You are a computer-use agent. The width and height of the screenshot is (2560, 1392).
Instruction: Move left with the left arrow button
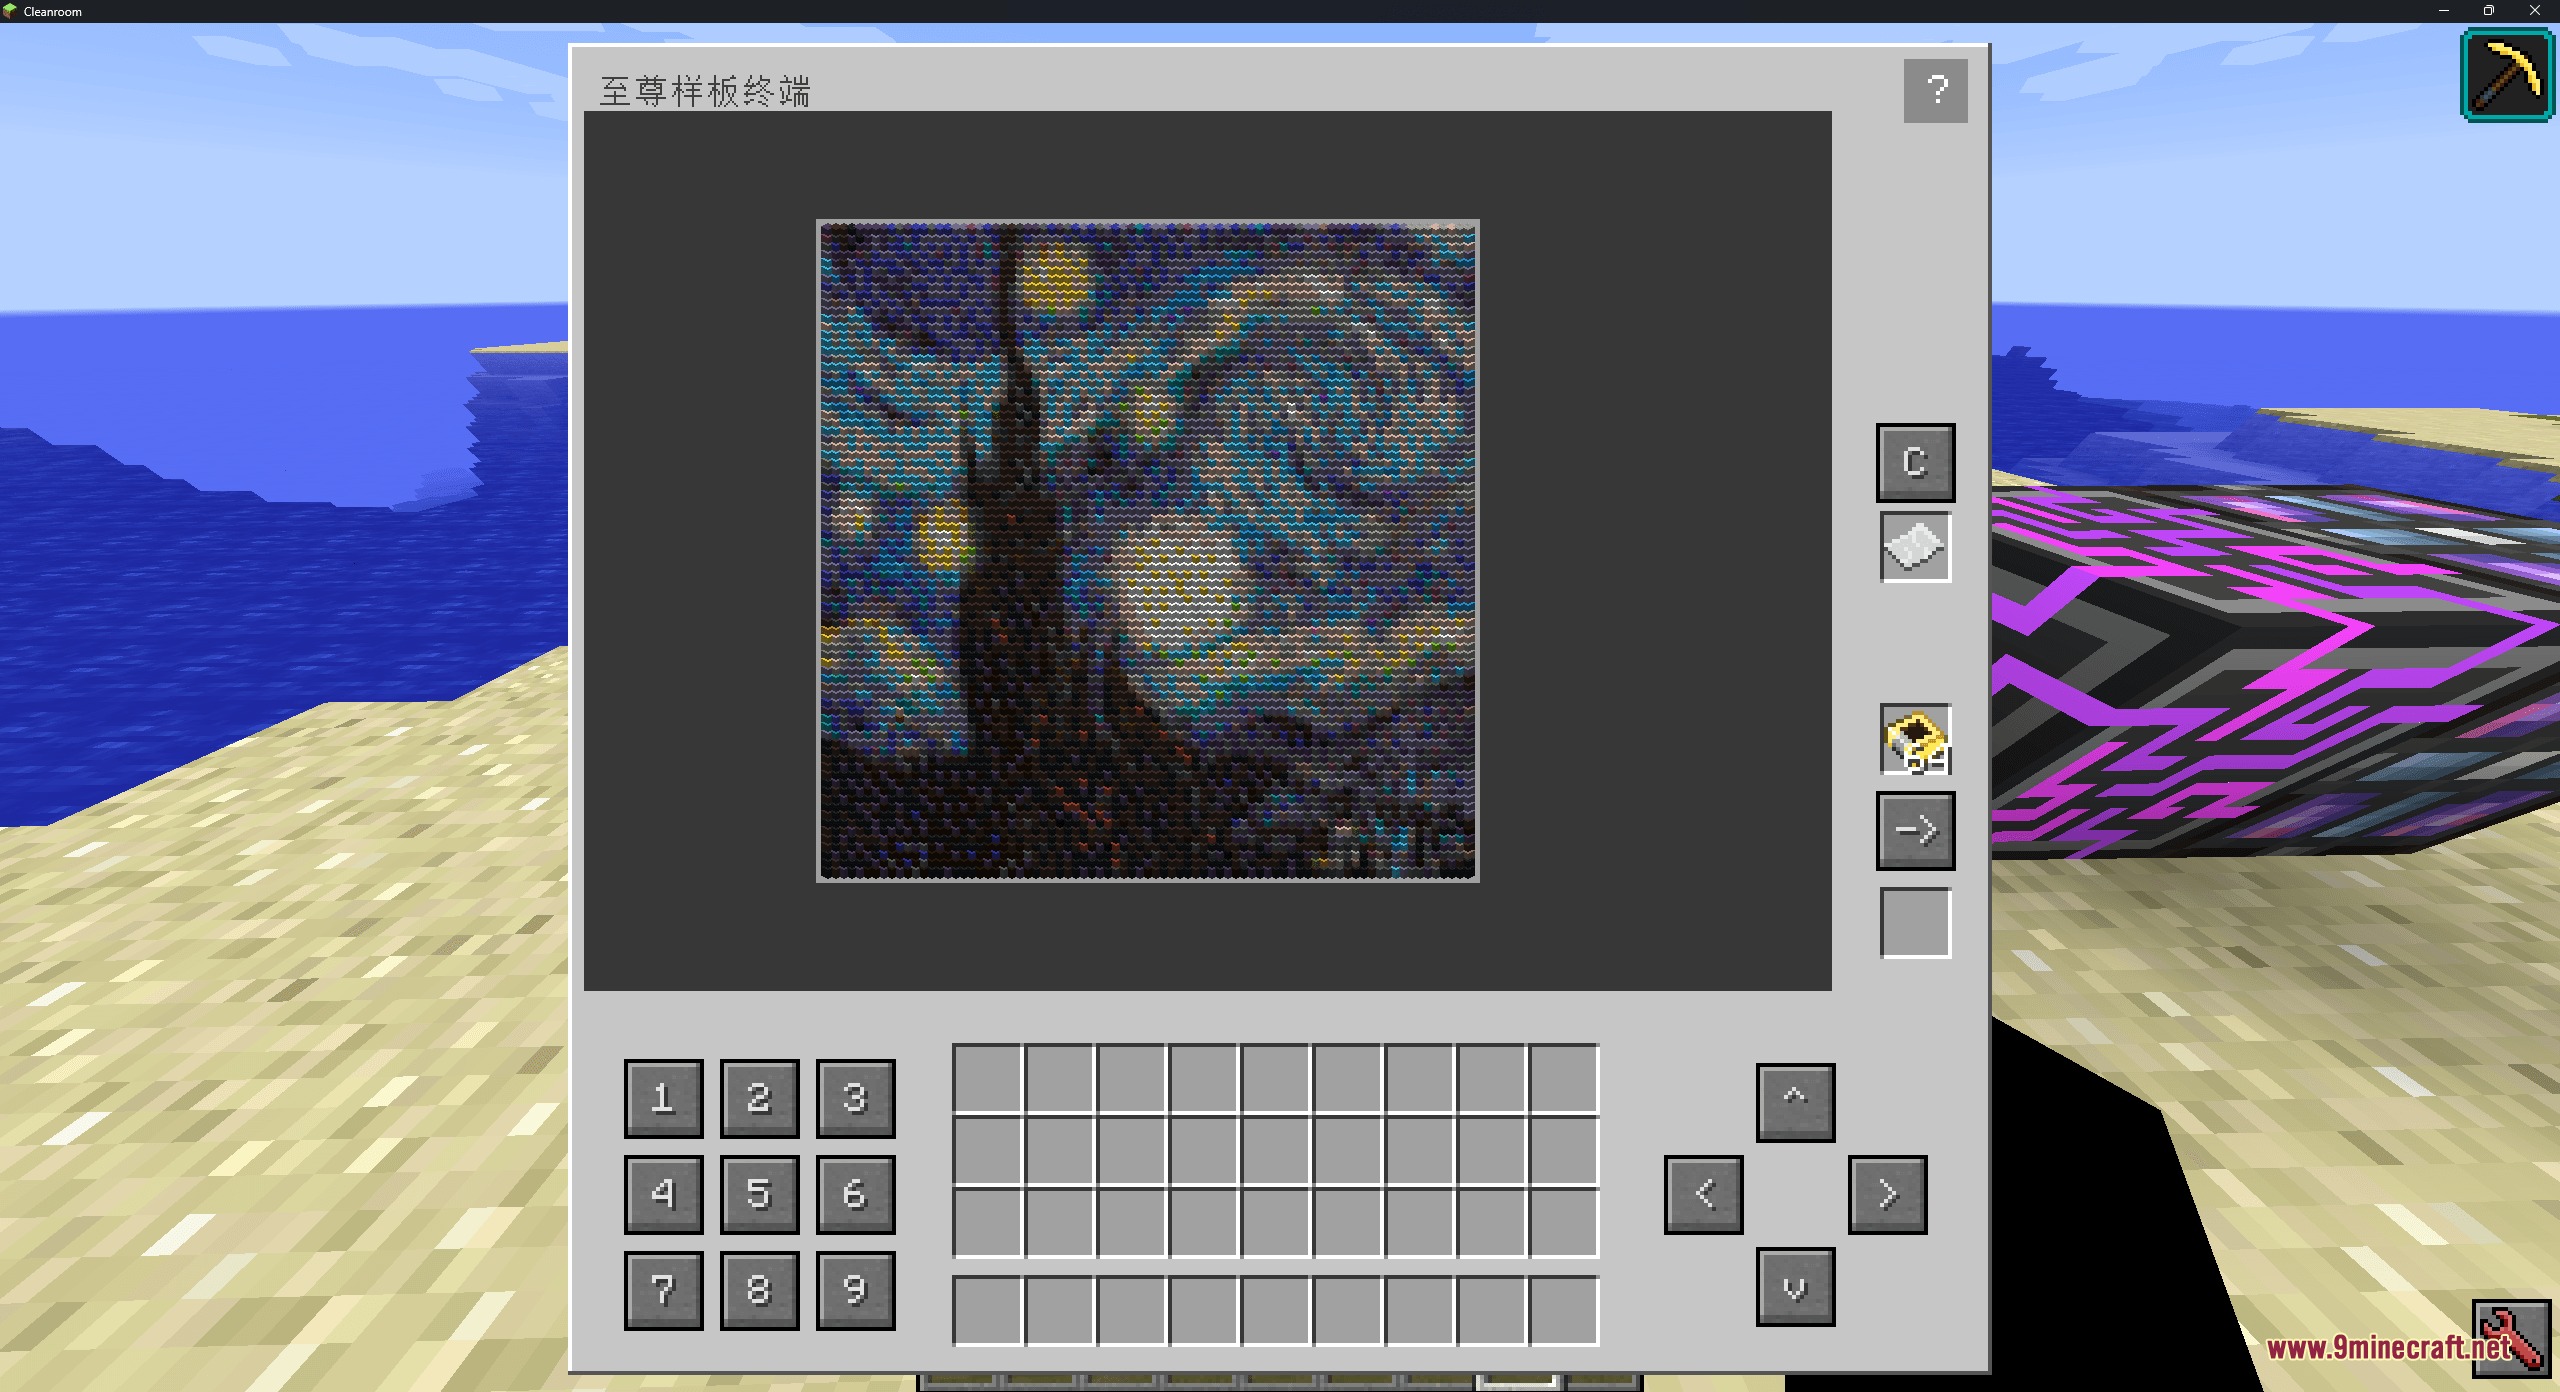click(x=1703, y=1194)
